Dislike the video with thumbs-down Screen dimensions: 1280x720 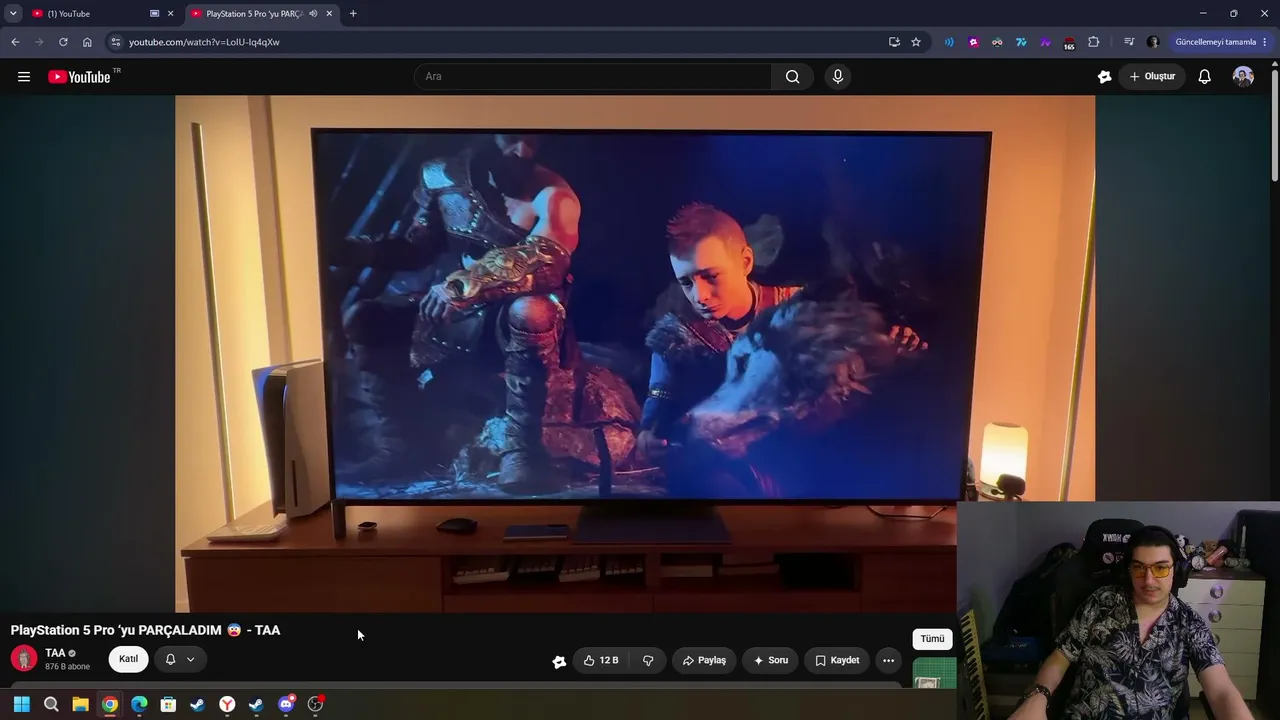648,660
